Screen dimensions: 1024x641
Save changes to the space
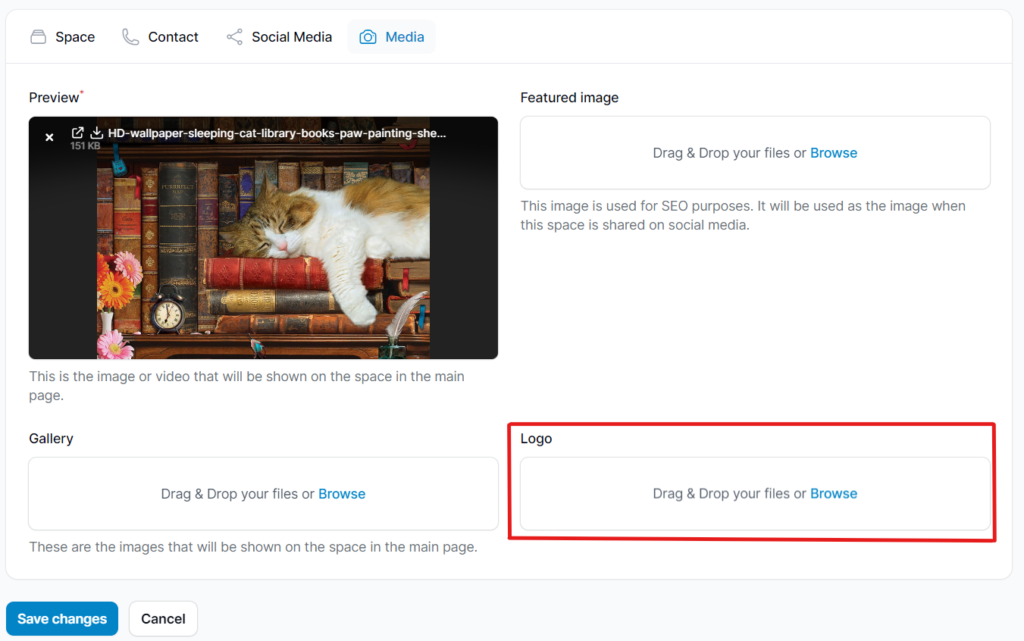click(x=62, y=619)
